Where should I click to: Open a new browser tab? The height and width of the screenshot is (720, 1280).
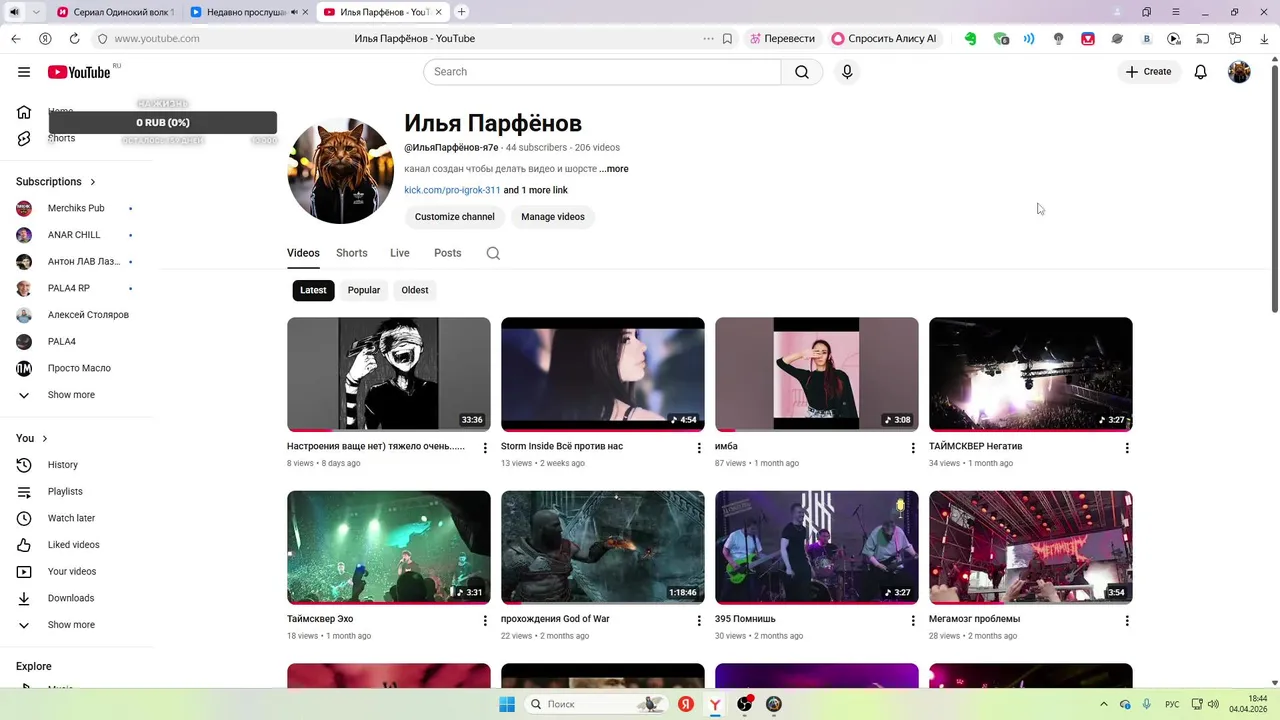(461, 12)
